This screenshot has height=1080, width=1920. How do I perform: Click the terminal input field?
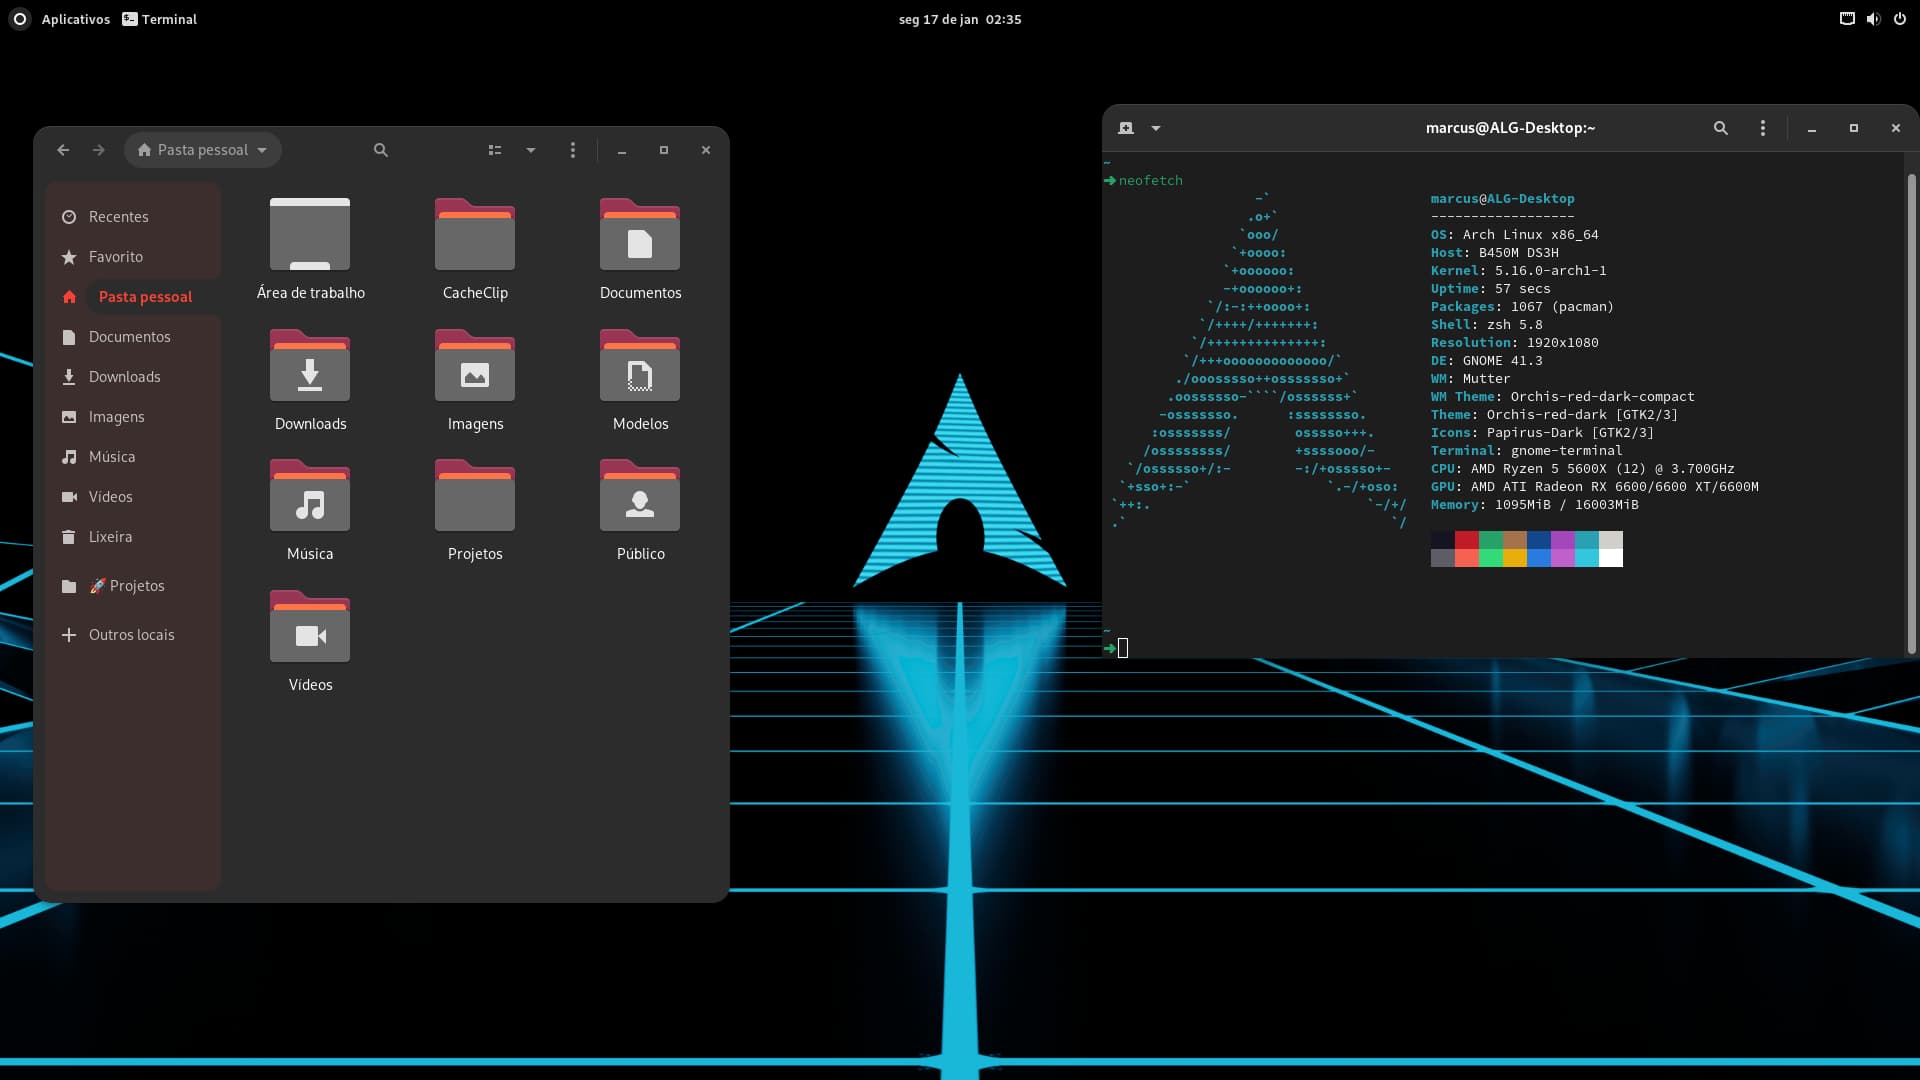point(1122,645)
